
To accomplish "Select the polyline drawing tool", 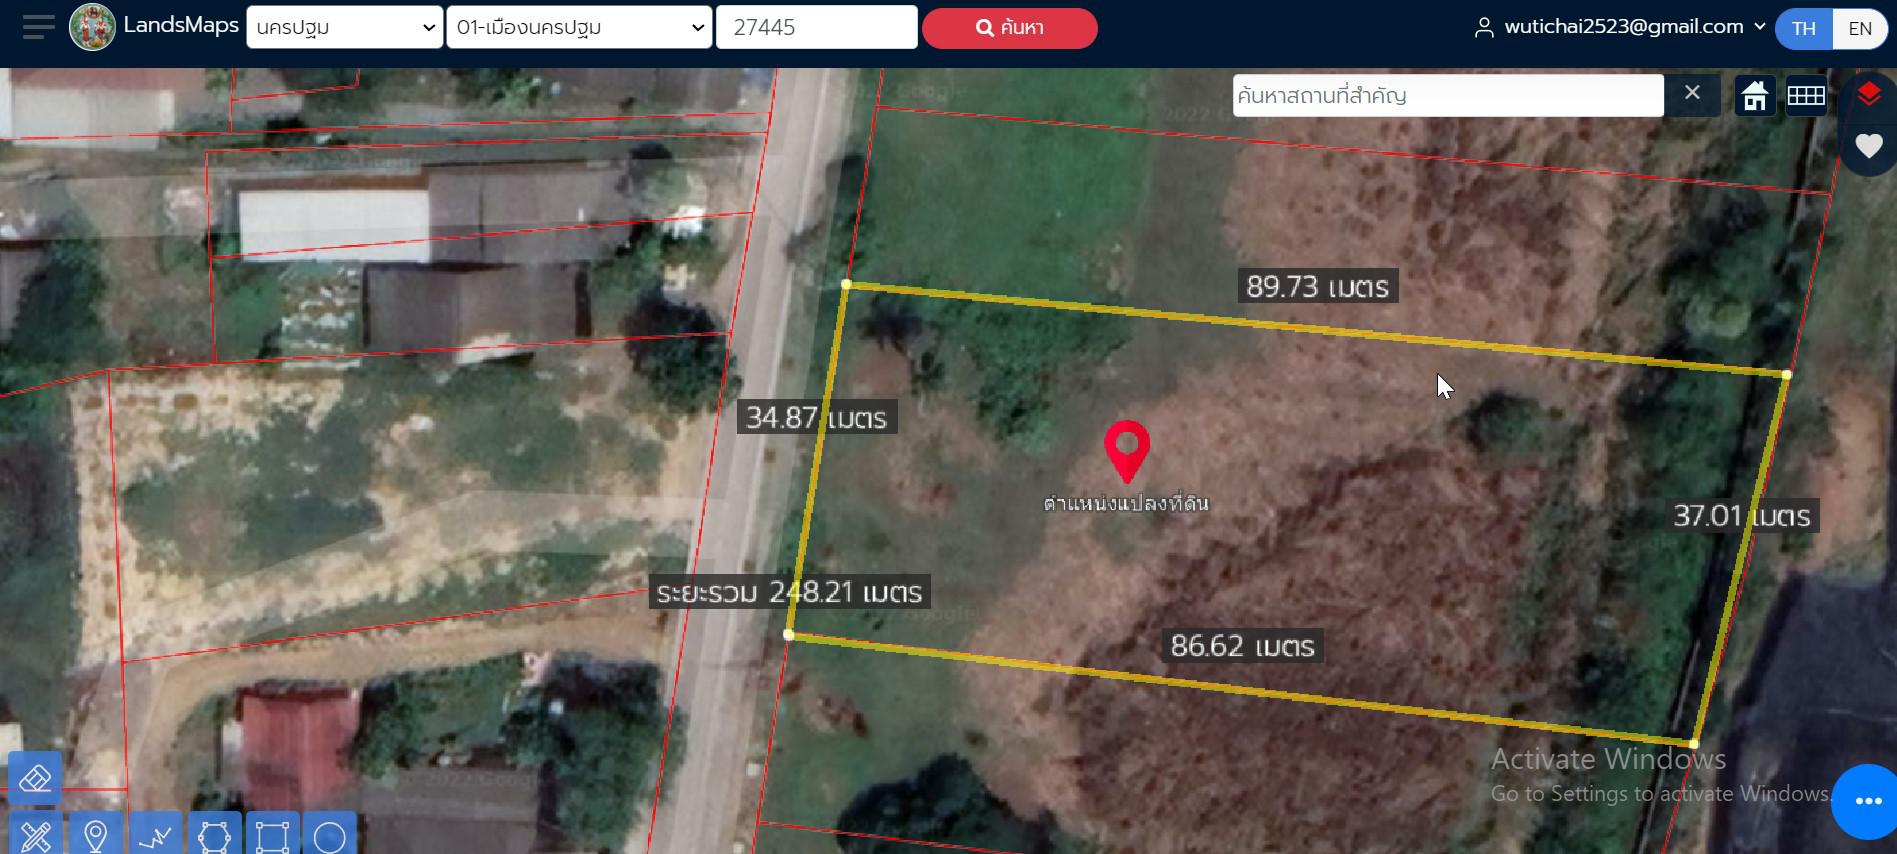I will (155, 835).
